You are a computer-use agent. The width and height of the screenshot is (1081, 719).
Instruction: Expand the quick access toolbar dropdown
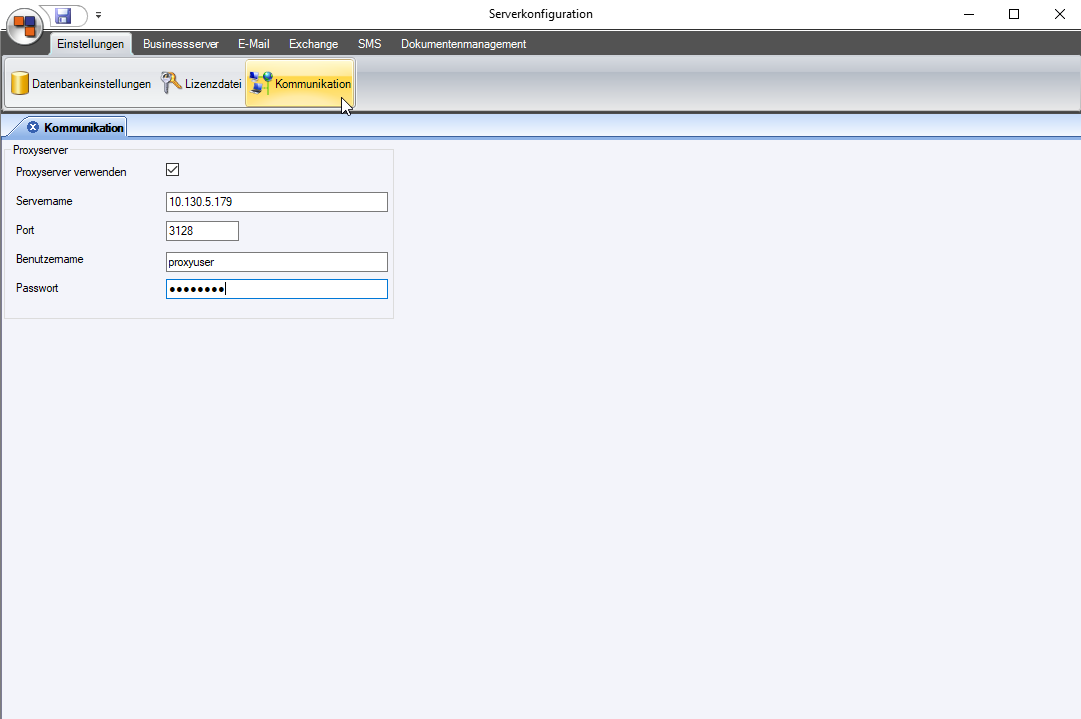pos(98,16)
